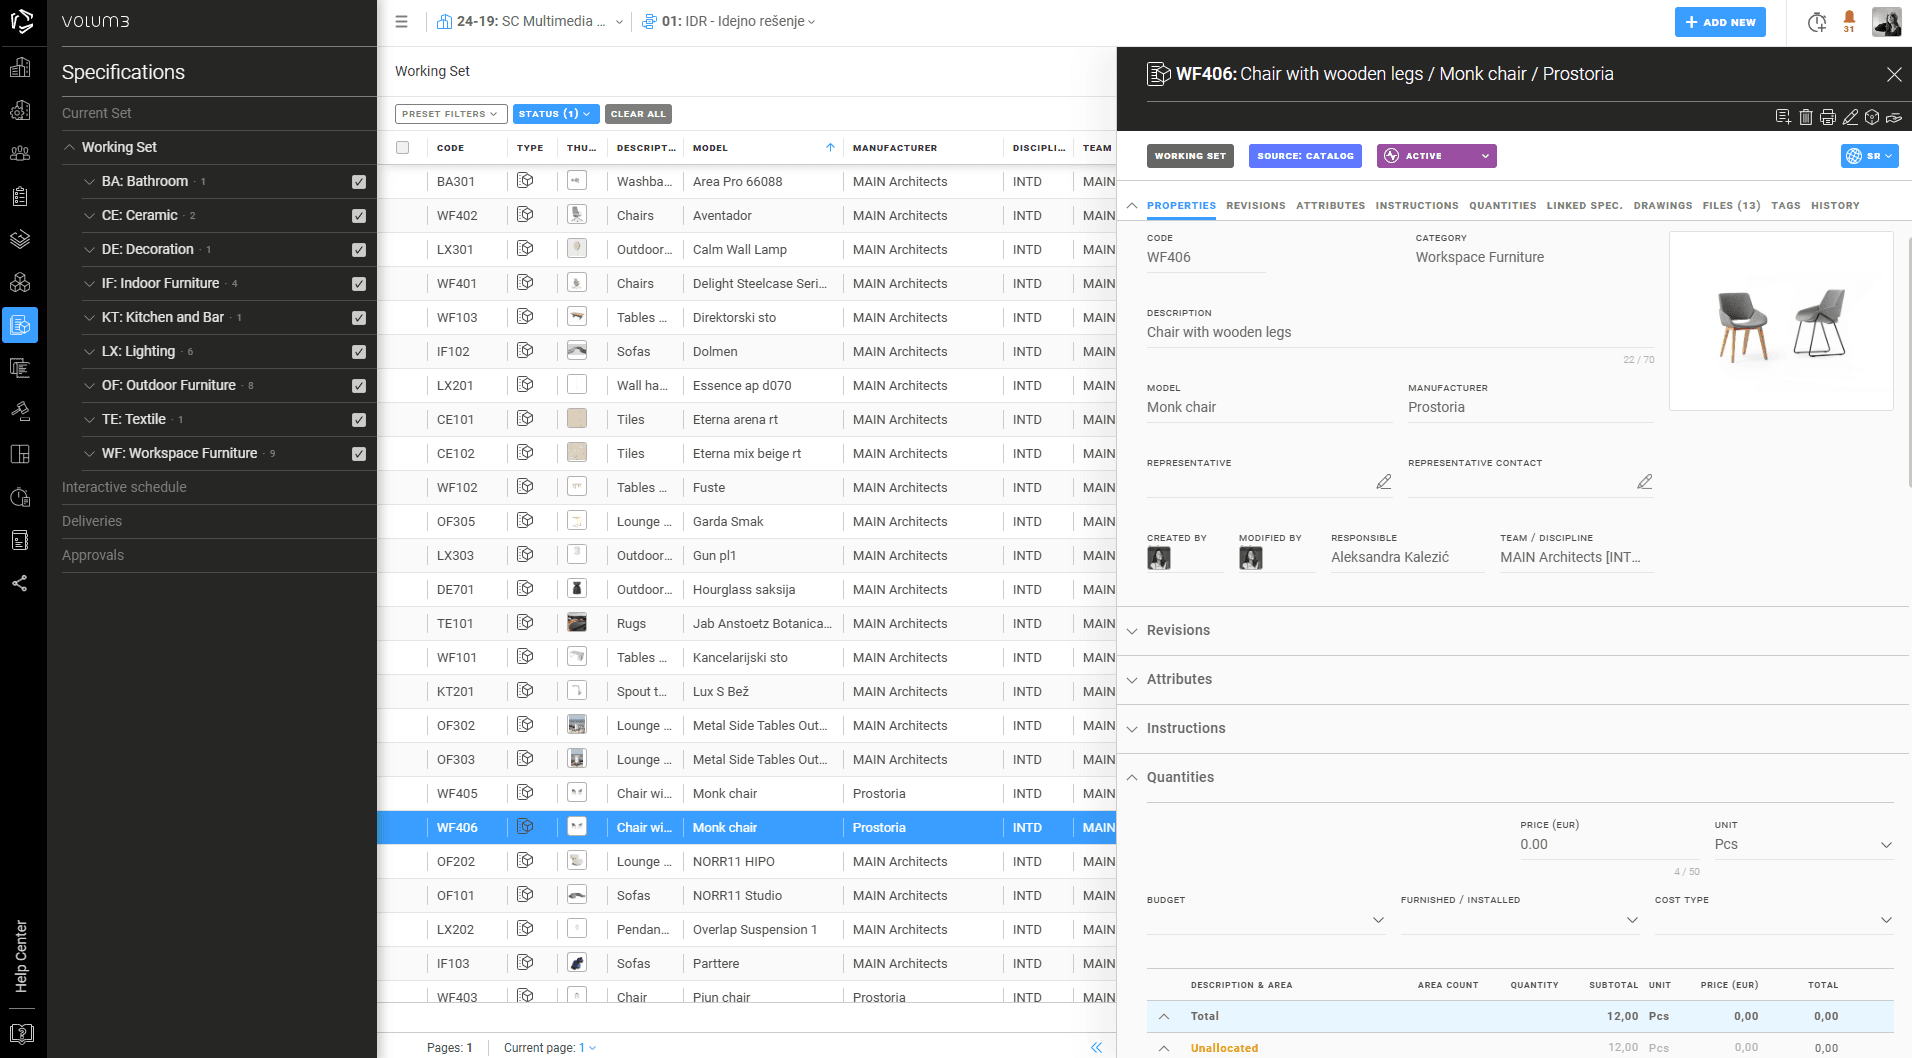1912x1058 pixels.
Task: Click the Eterna arena rt tile color thumbnail
Action: 576,419
